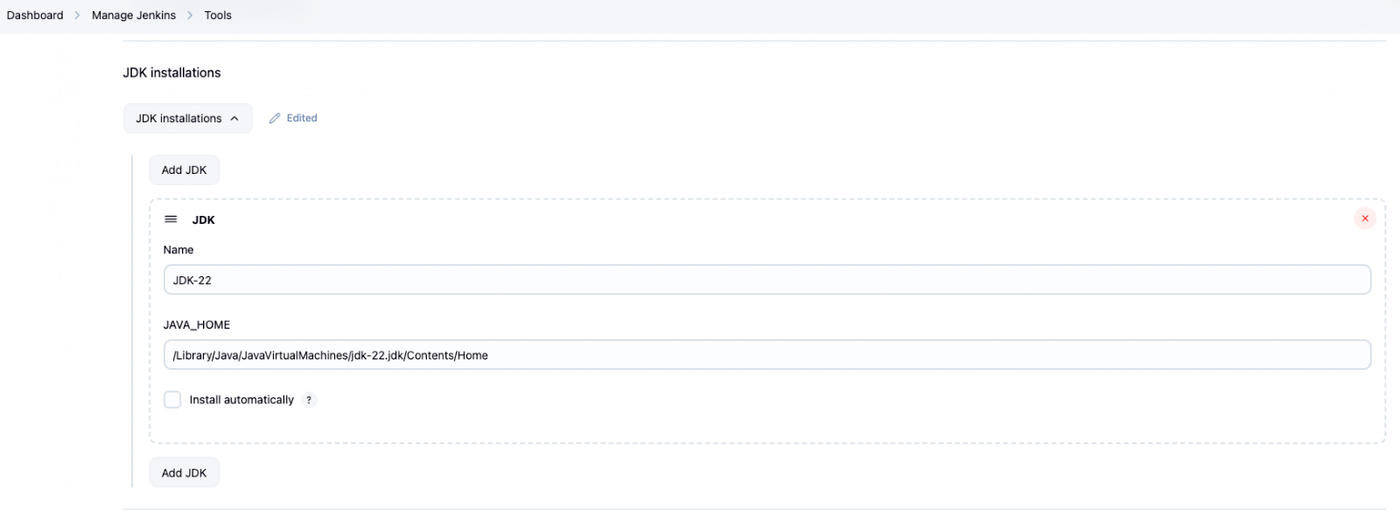
Task: Click the pencil Edited icon
Action: (x=275, y=118)
